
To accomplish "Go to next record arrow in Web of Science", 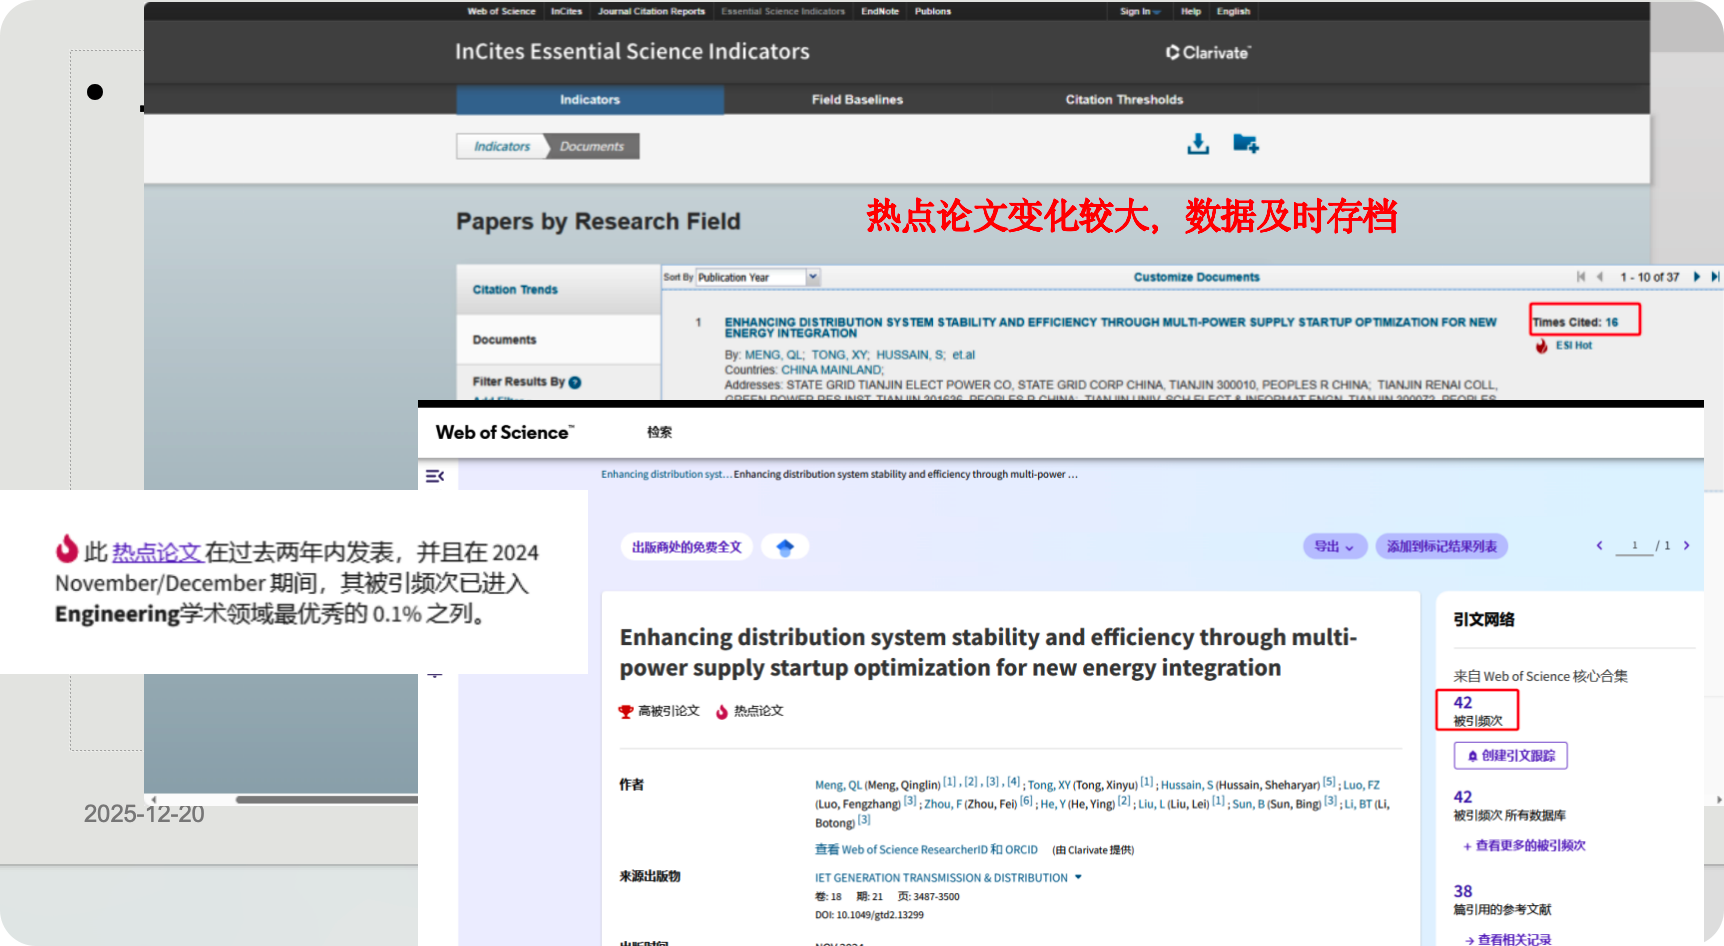I will coord(1687,546).
